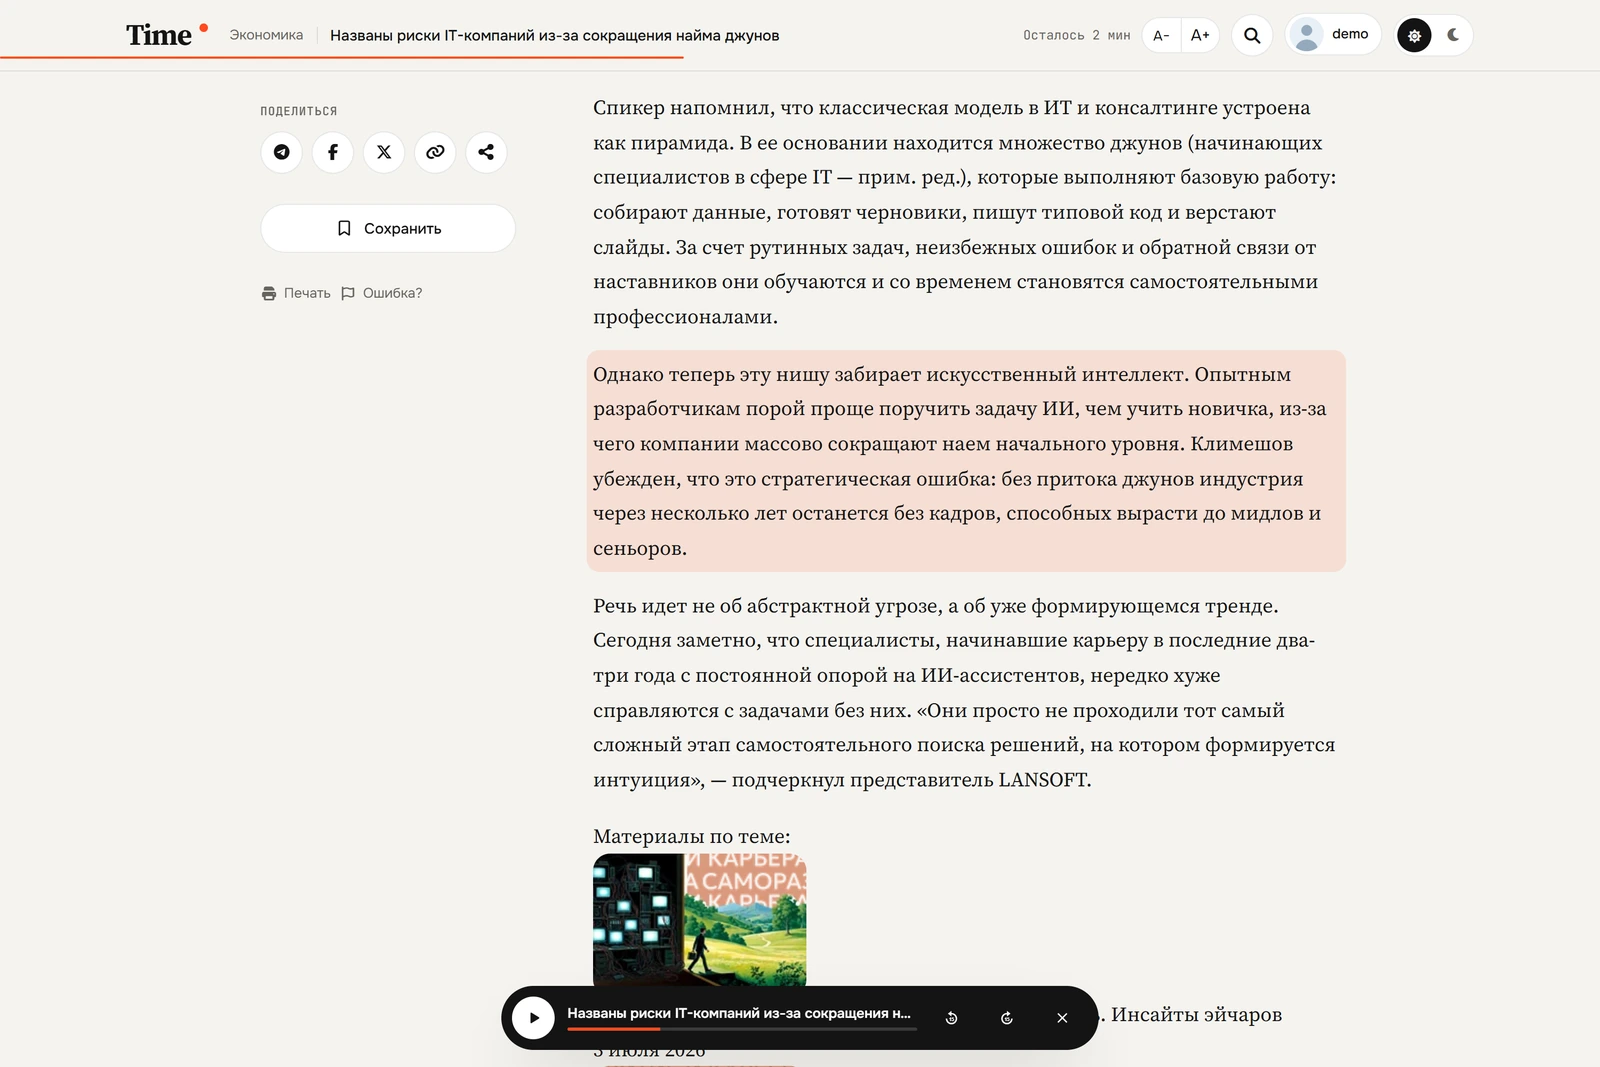Click the ПОДЕЛИТЬСЯ label
The image size is (1600, 1067).
click(299, 111)
